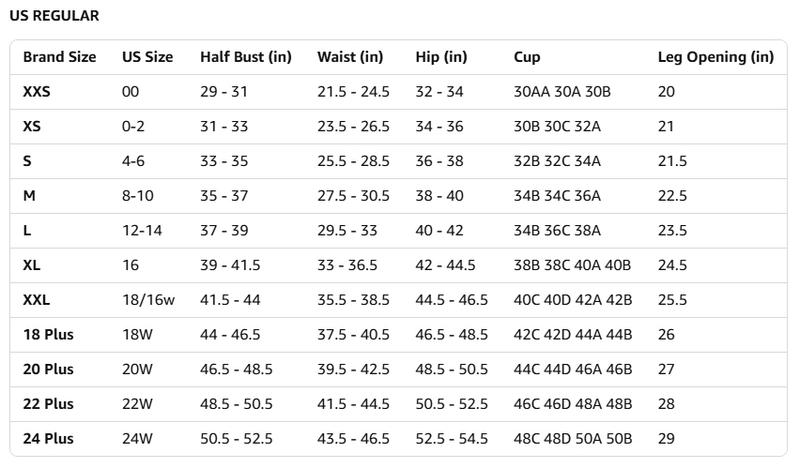Click the Half Bust (in) column header
Viewport: 800px width, 468px height.
246,57
